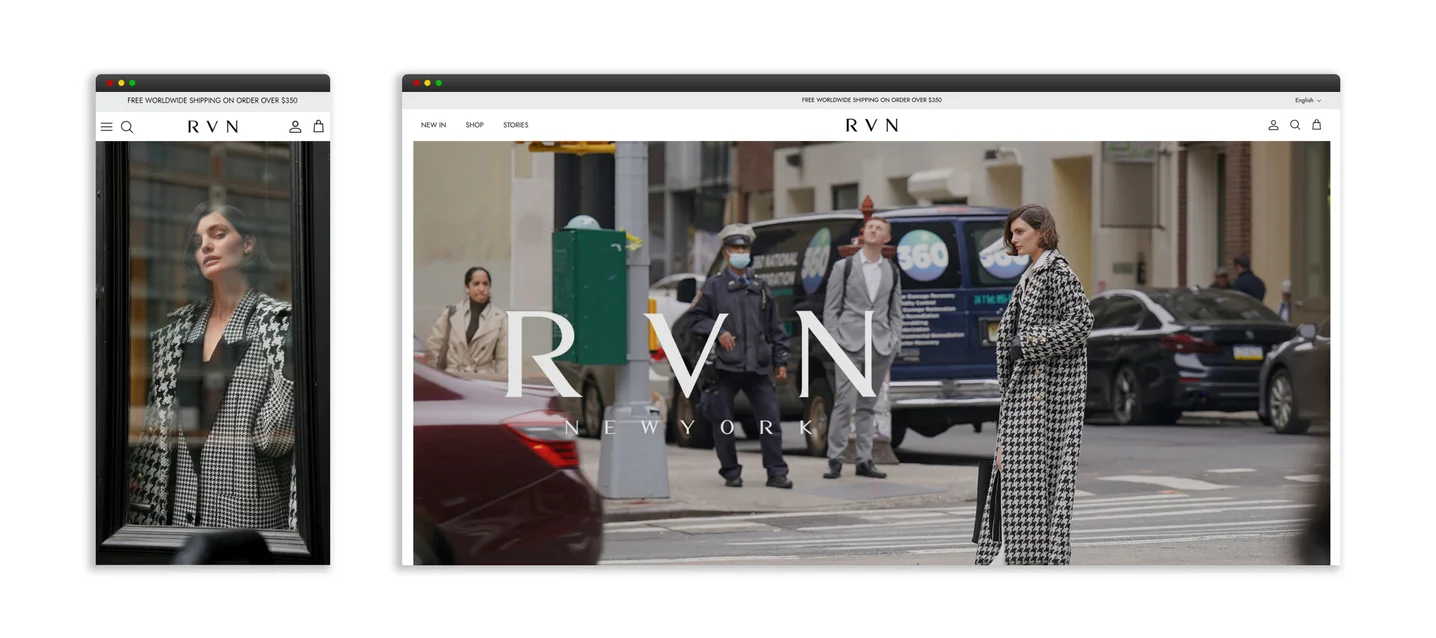Image resolution: width=1436 pixels, height=638 pixels.
Task: Open the NEW IN menu item
Action: tap(433, 125)
